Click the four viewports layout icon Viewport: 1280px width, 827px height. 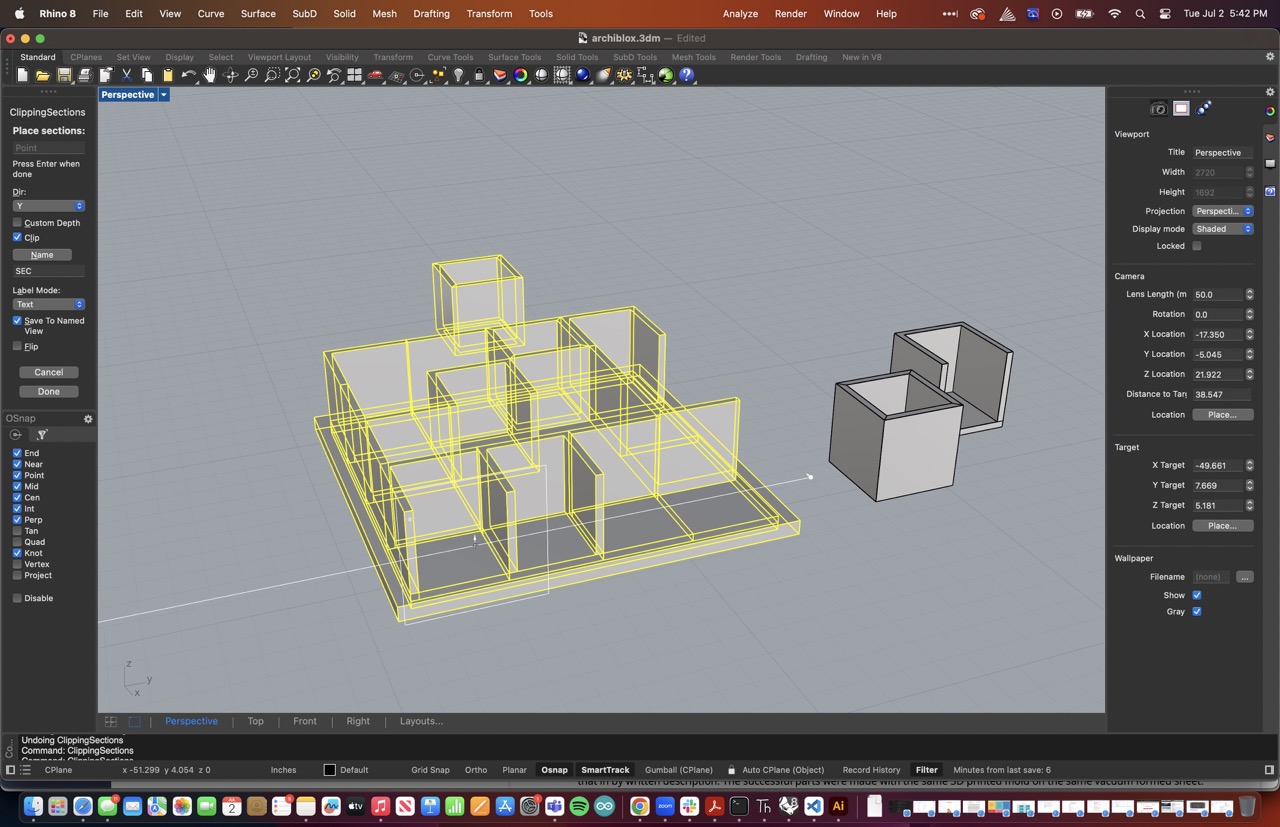(354, 75)
